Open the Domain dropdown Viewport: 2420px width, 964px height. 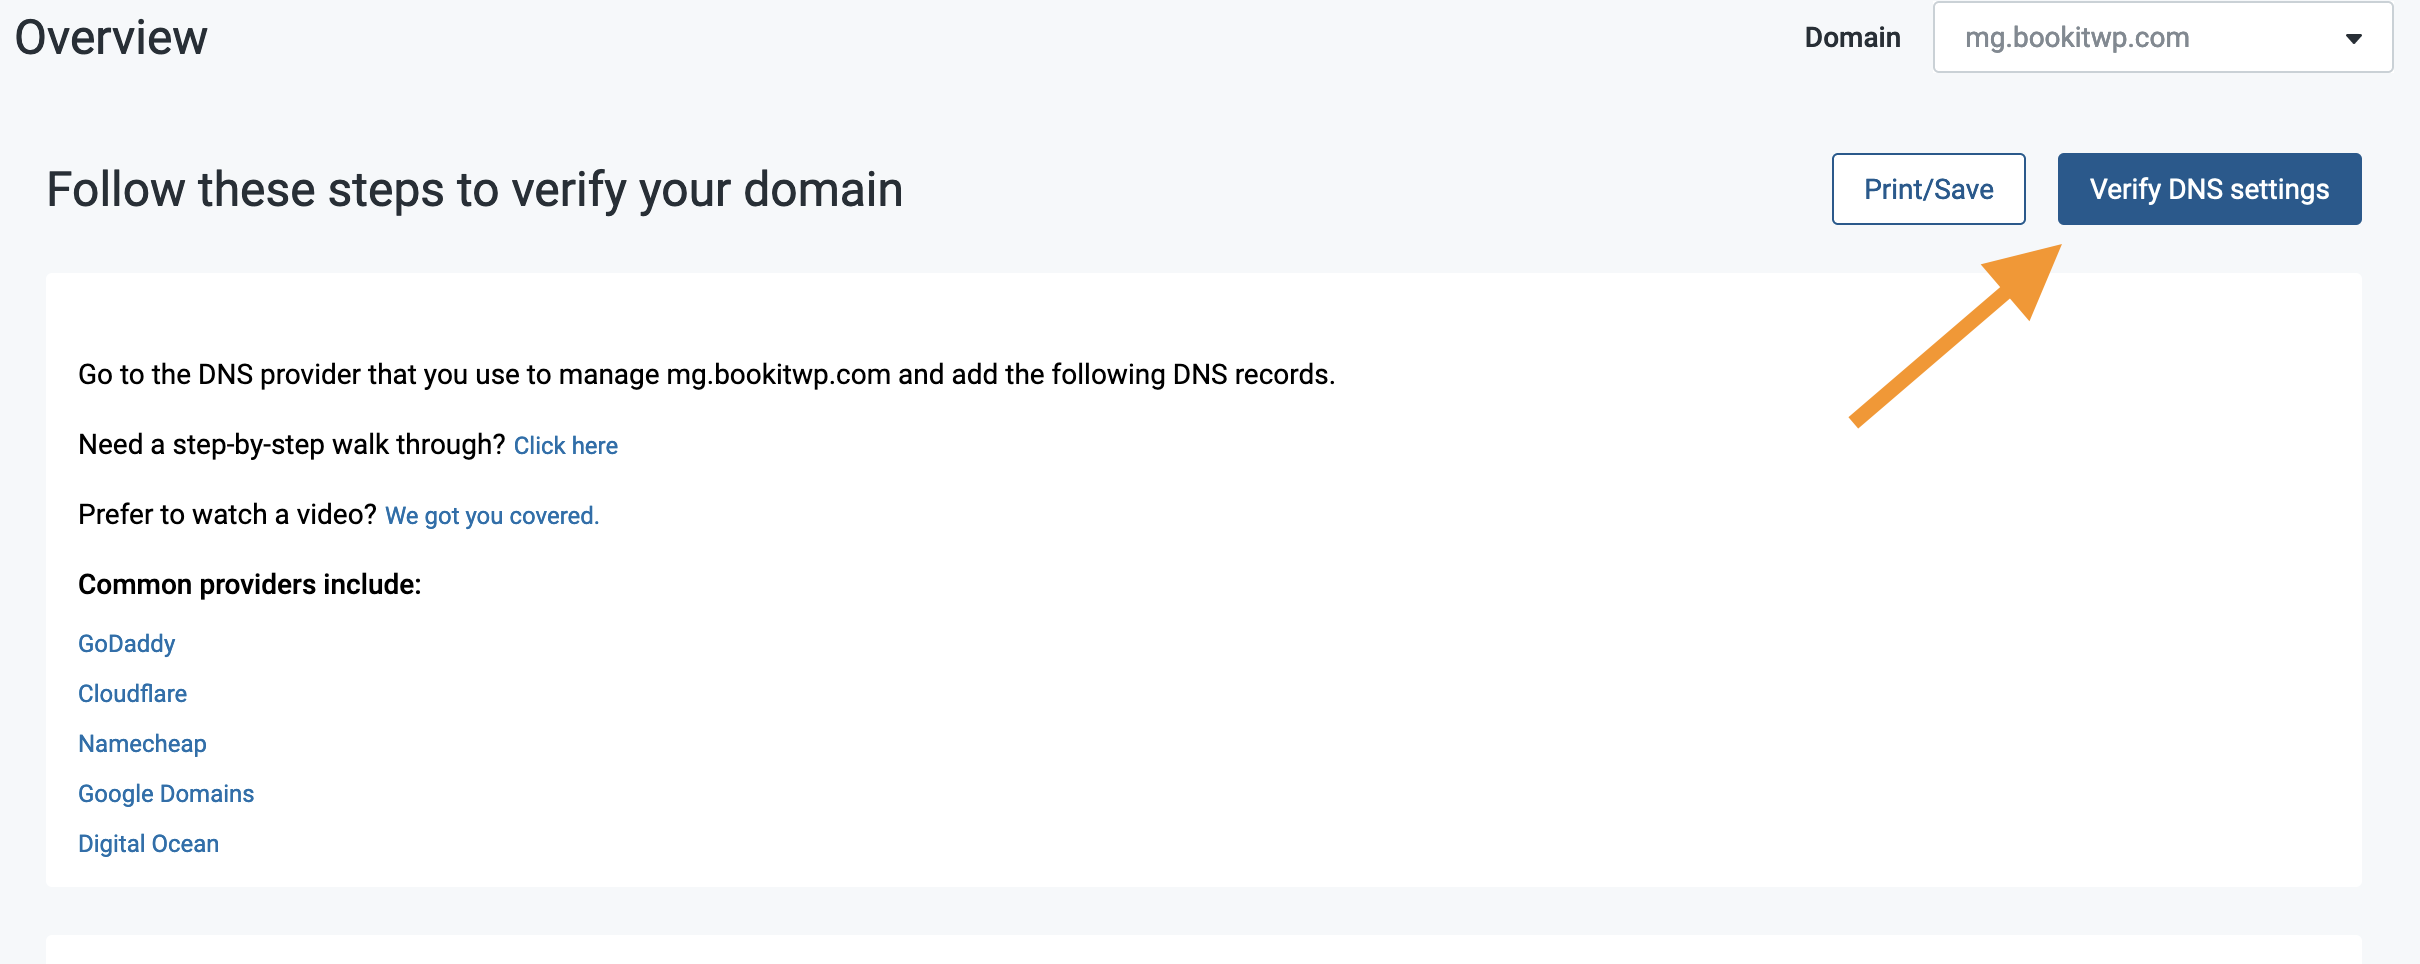2160,37
